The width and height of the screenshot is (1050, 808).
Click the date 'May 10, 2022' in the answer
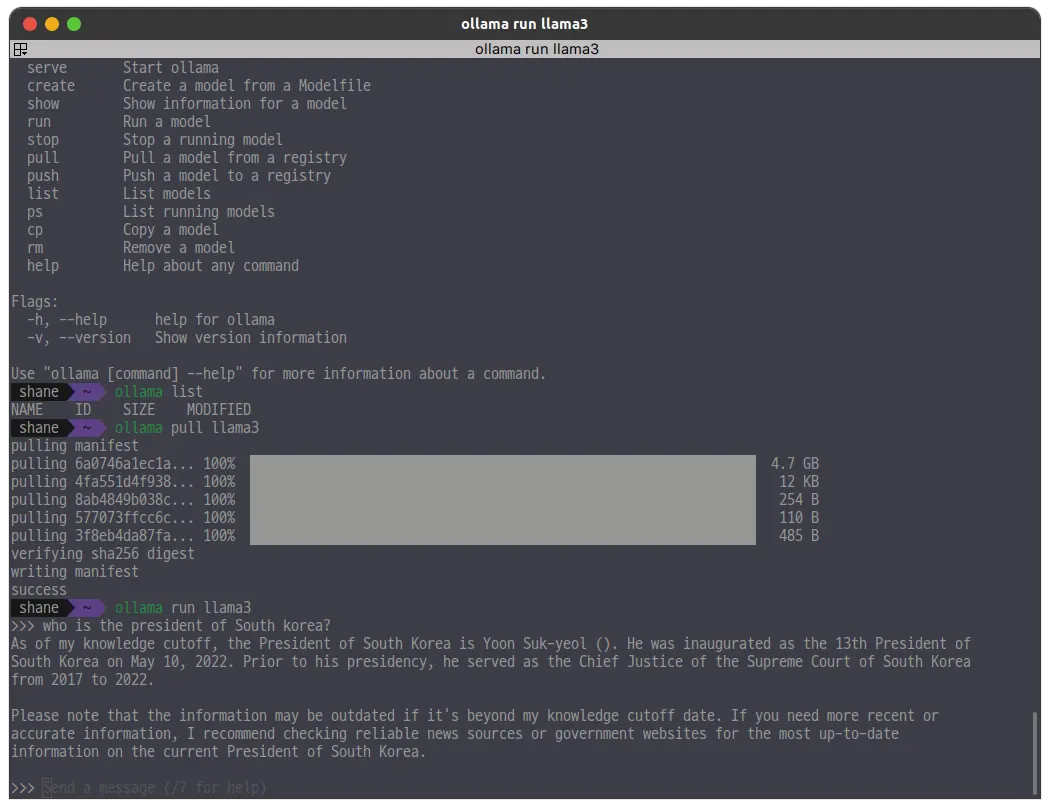tap(179, 662)
